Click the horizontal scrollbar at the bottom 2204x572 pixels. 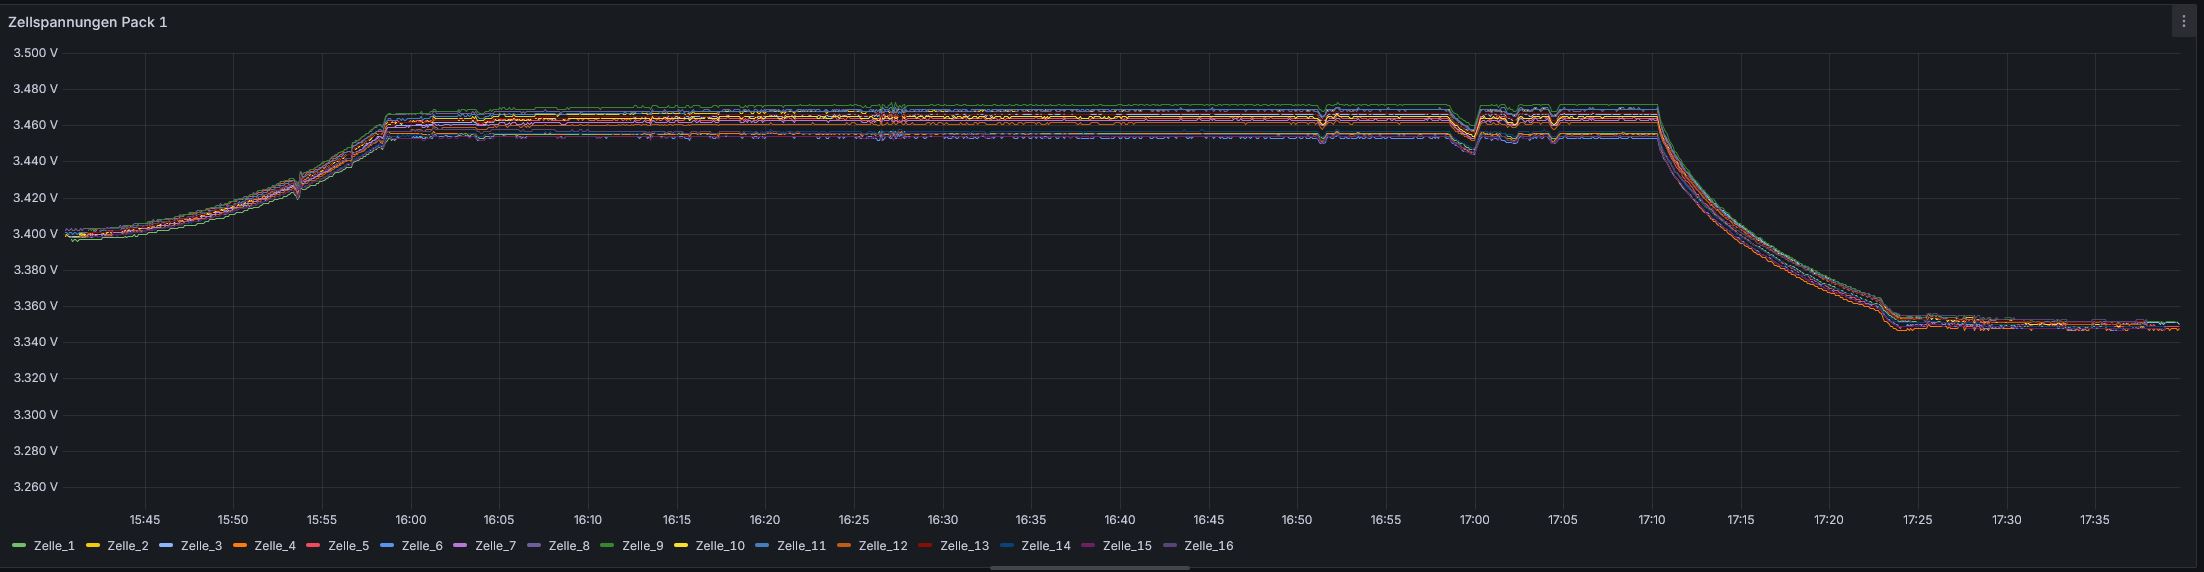[x=1089, y=568]
